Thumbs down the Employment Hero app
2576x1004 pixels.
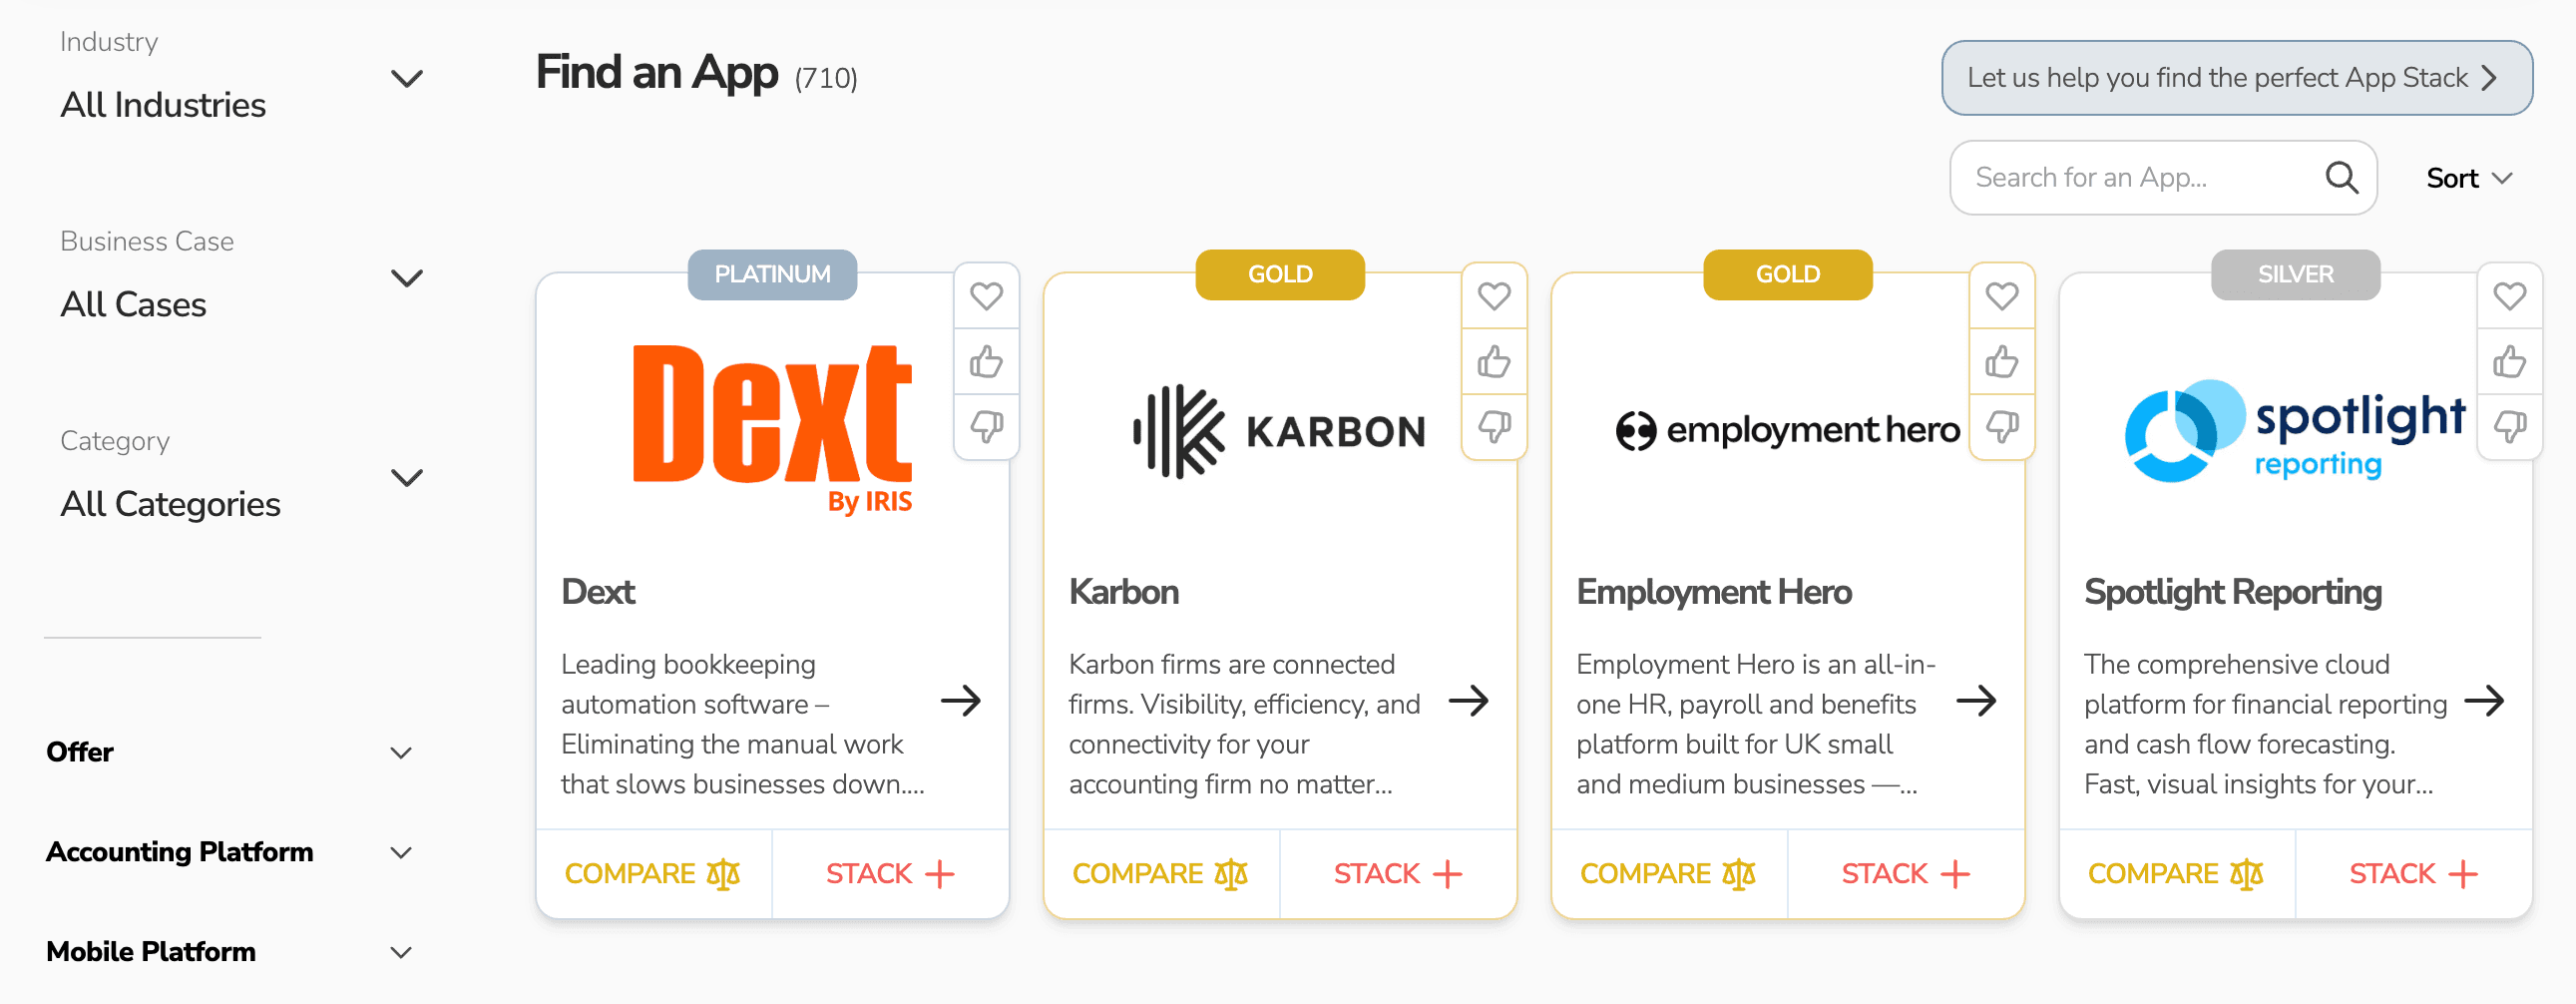click(x=2001, y=427)
